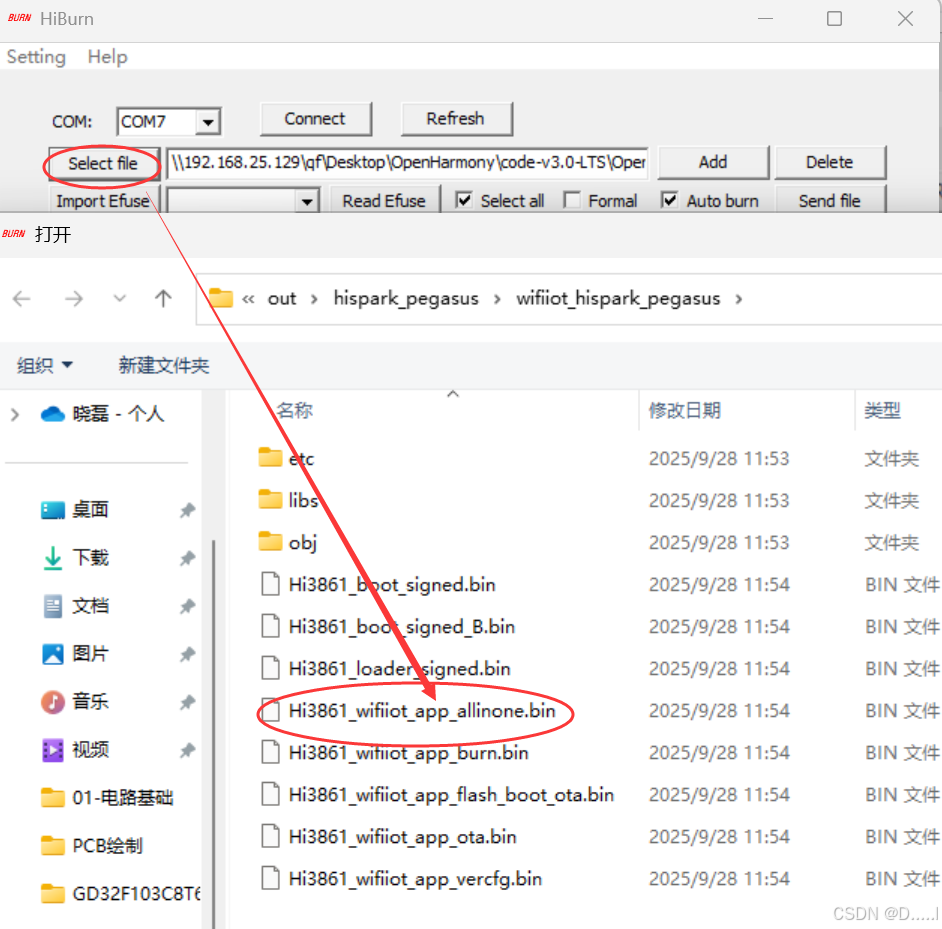Click the wifiiot_hispark_pegasus breadcrumb segment
The width and height of the screenshot is (942, 929).
618,299
